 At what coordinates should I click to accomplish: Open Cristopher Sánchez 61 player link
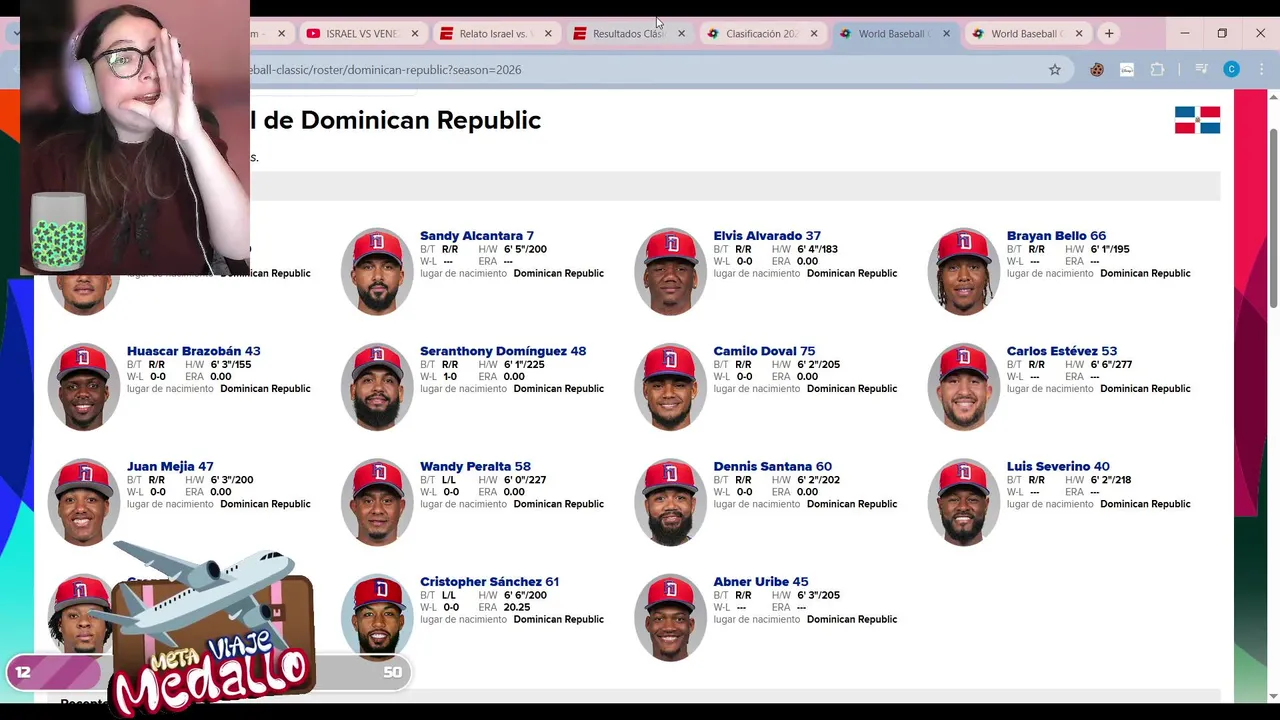click(489, 581)
